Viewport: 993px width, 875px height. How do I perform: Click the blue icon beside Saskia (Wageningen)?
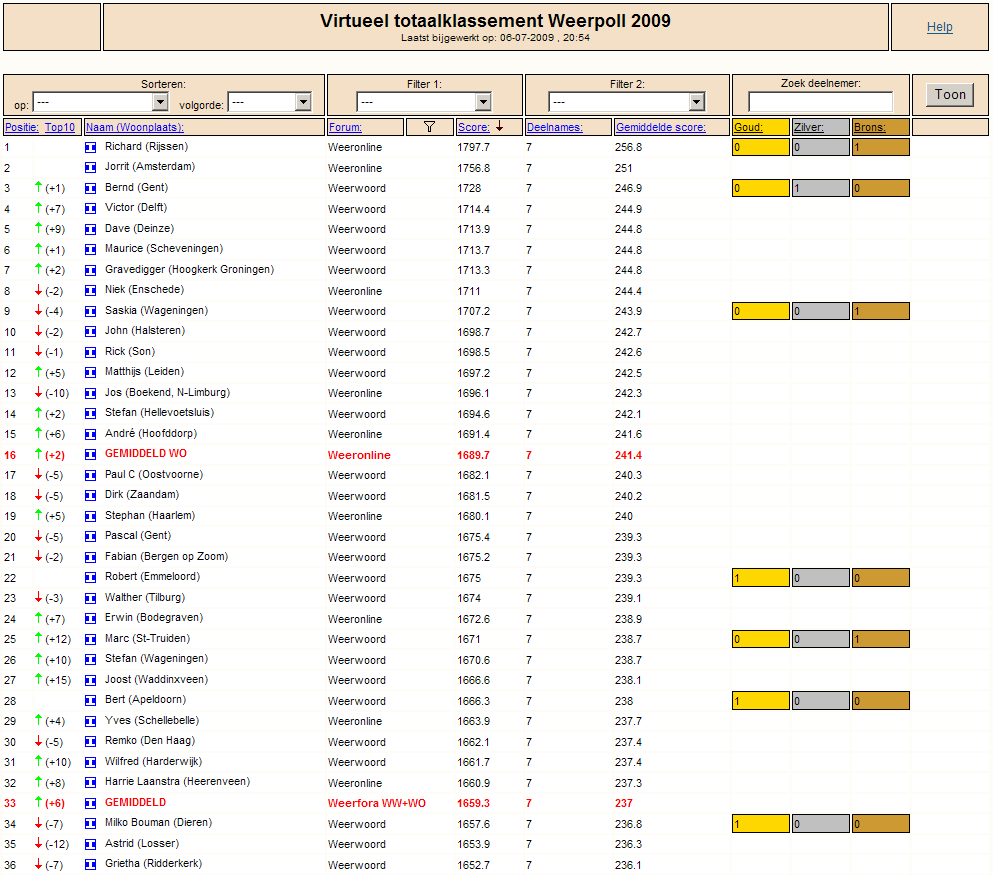(x=91, y=311)
